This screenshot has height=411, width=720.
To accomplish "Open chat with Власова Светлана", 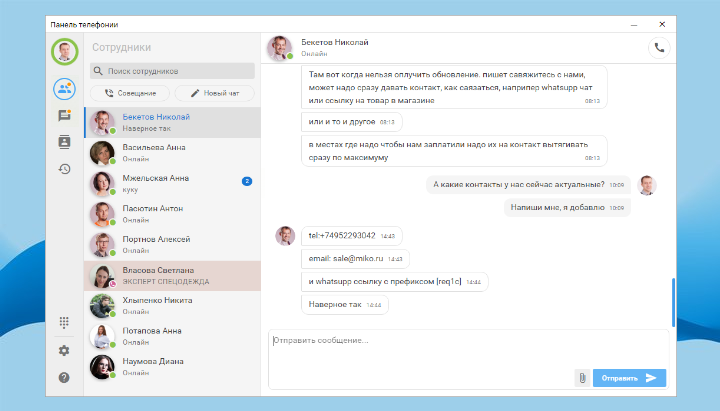I will (x=168, y=275).
